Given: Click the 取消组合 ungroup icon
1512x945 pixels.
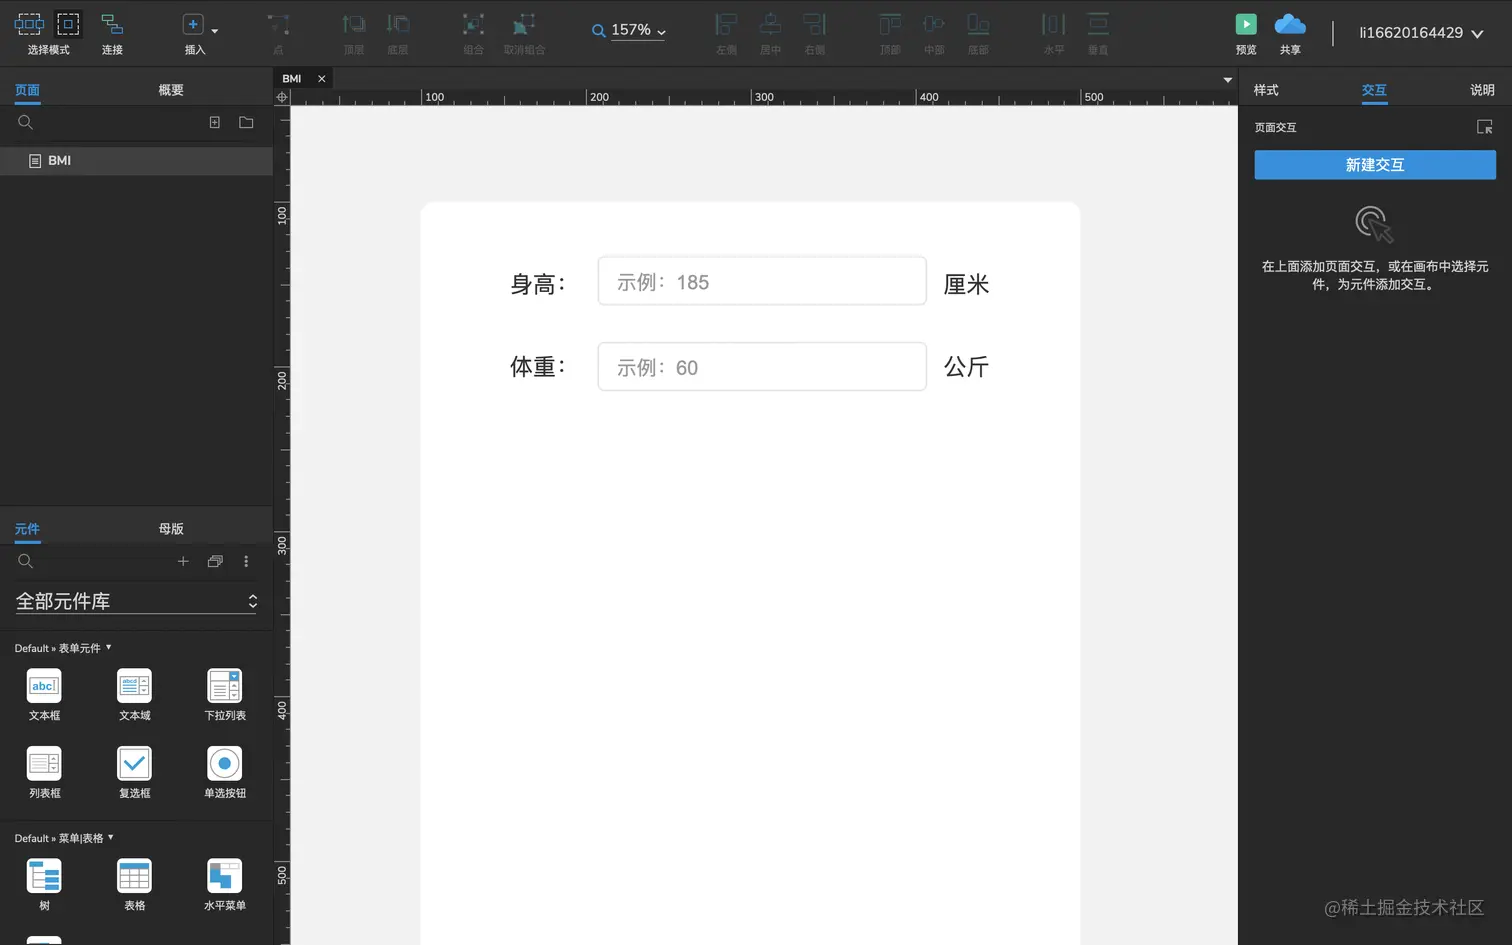Looking at the screenshot, I should (524, 25).
